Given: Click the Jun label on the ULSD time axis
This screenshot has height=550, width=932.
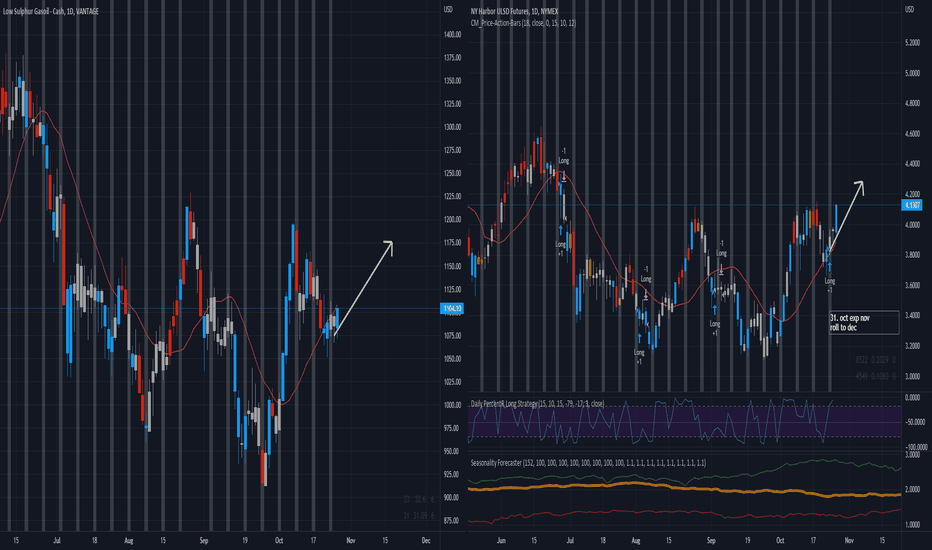Looking at the screenshot, I should click(x=501, y=540).
